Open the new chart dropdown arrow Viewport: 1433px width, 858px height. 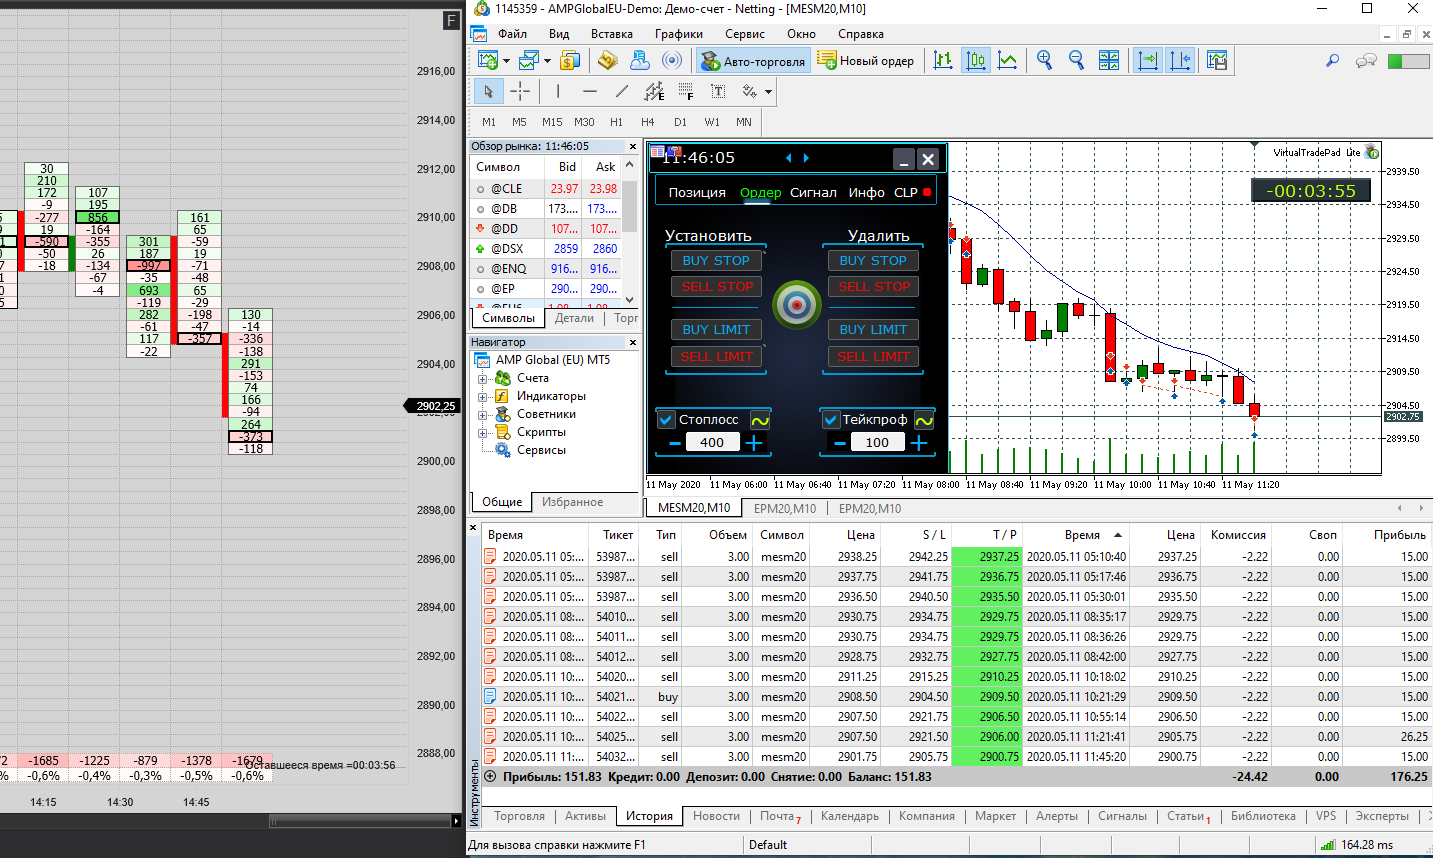506,61
